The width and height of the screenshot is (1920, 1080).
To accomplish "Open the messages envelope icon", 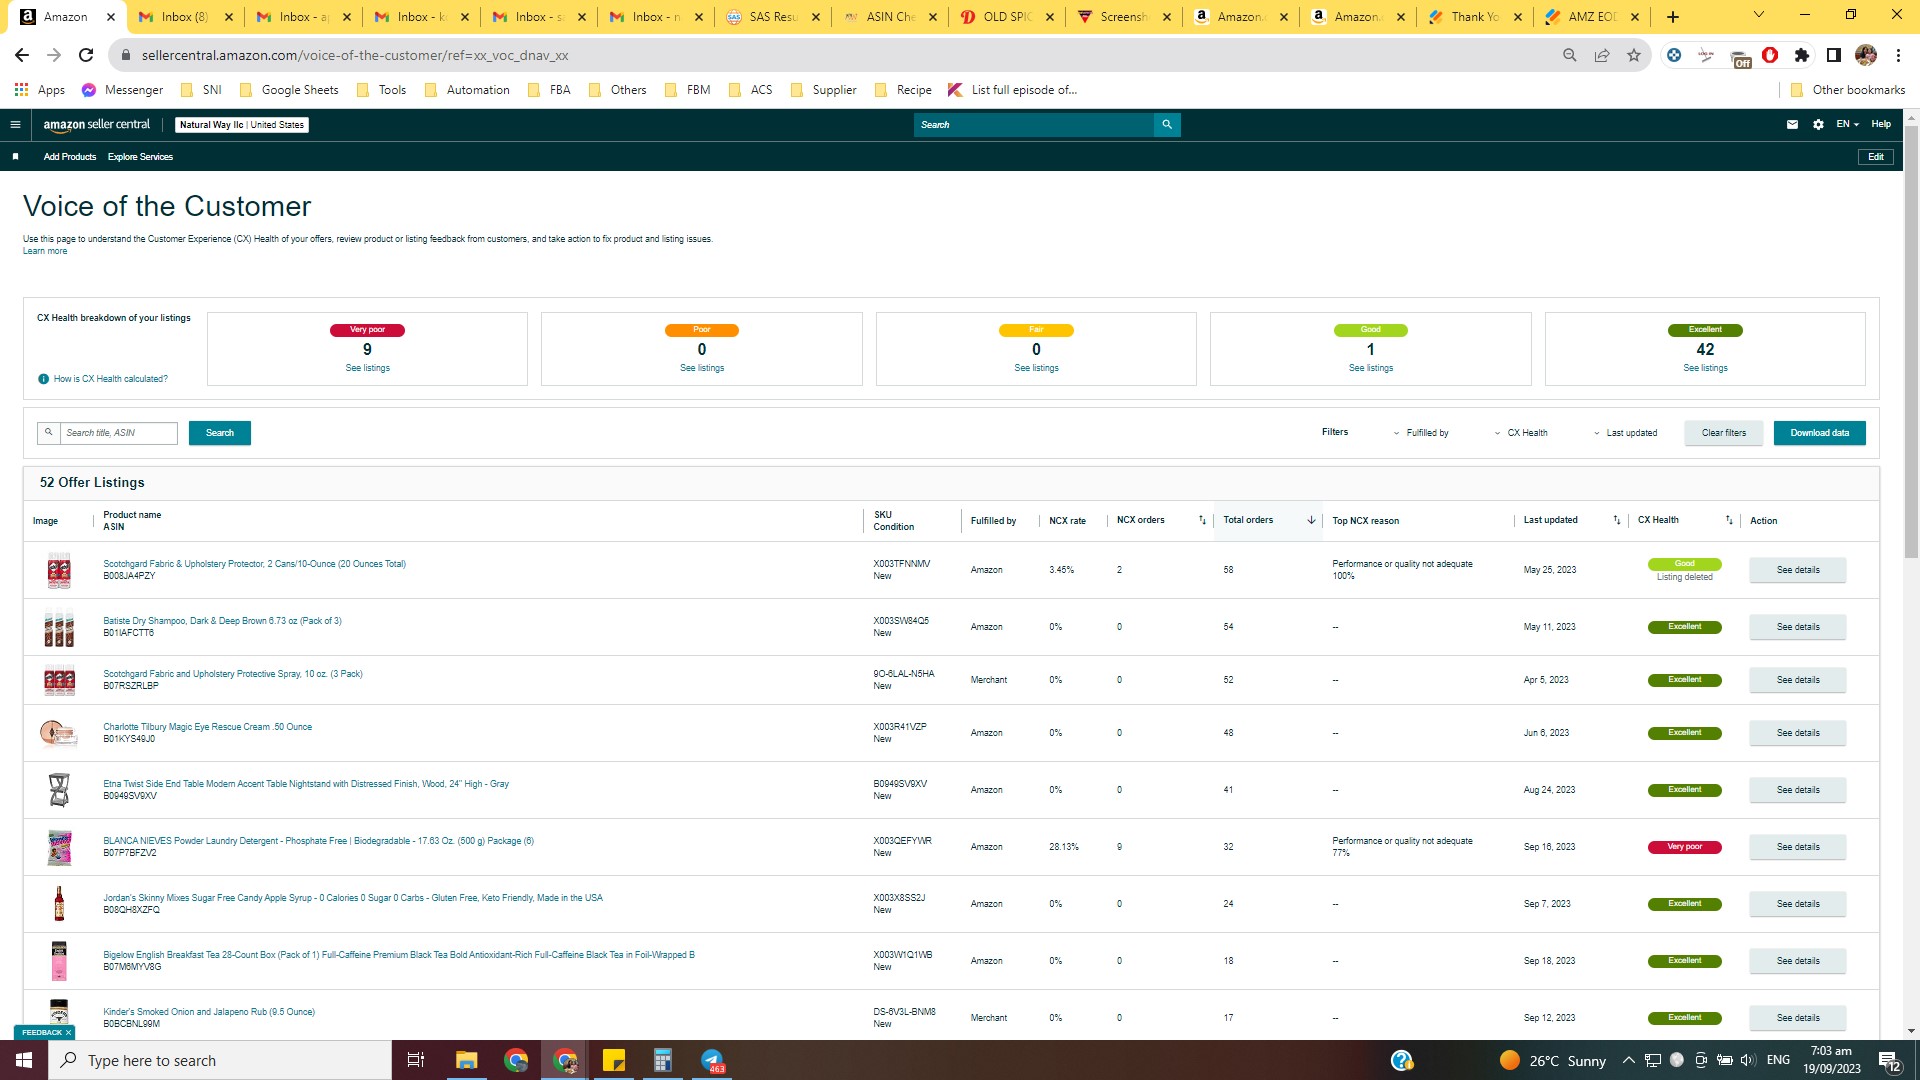I will coord(1792,125).
